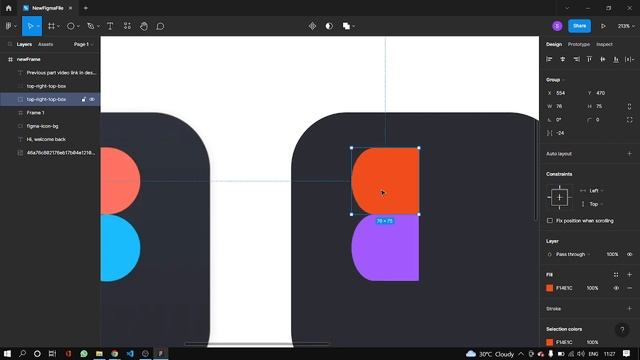
Task: Open the Page 1 dropdown
Action: pyautogui.click(x=83, y=44)
